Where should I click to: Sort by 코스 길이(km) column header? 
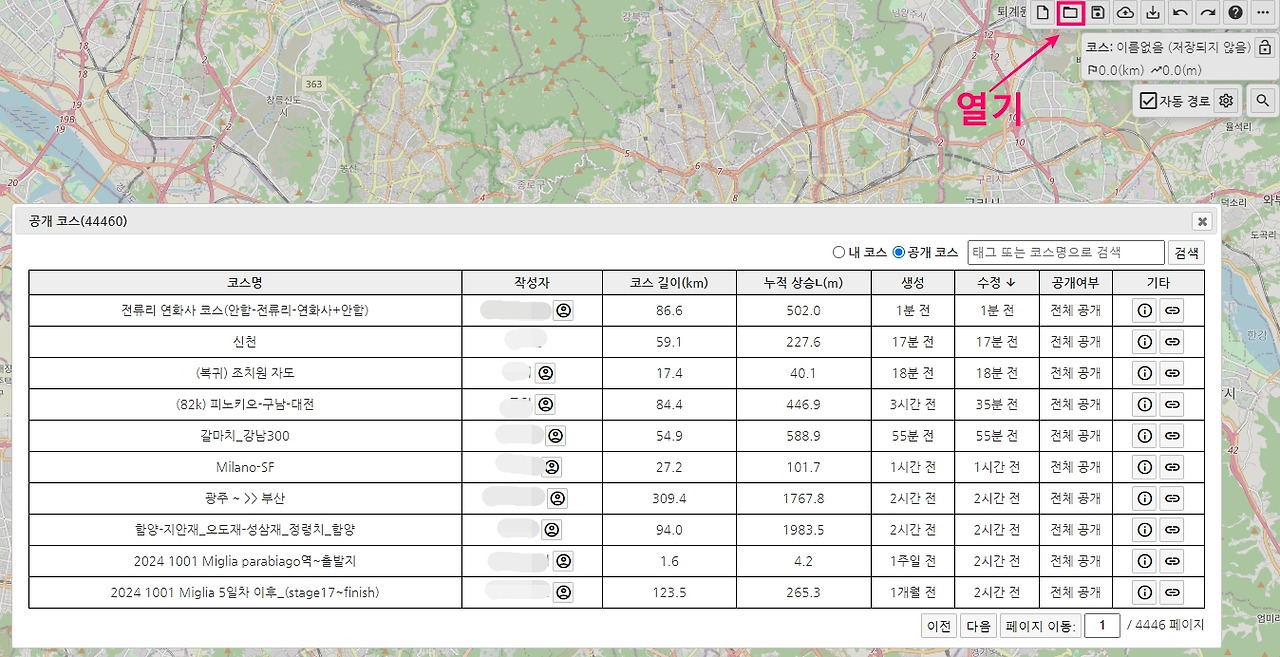click(x=670, y=283)
